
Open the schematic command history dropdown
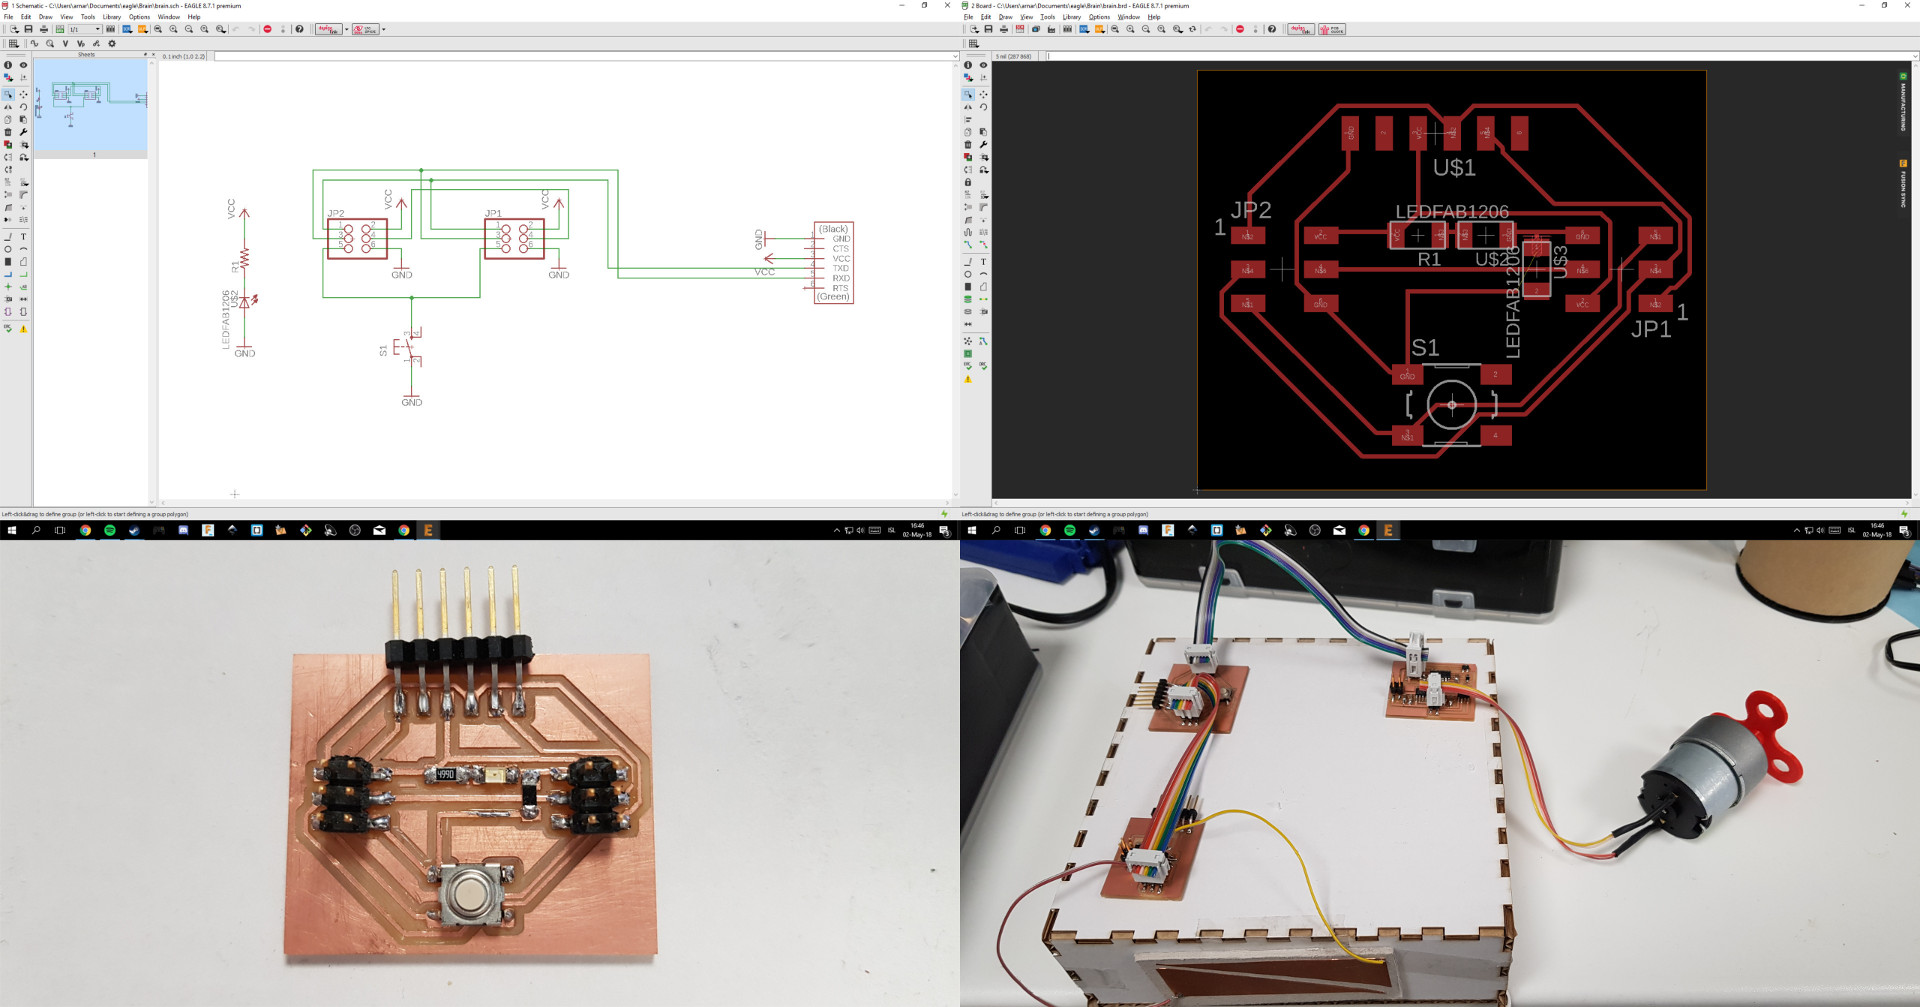coord(955,56)
